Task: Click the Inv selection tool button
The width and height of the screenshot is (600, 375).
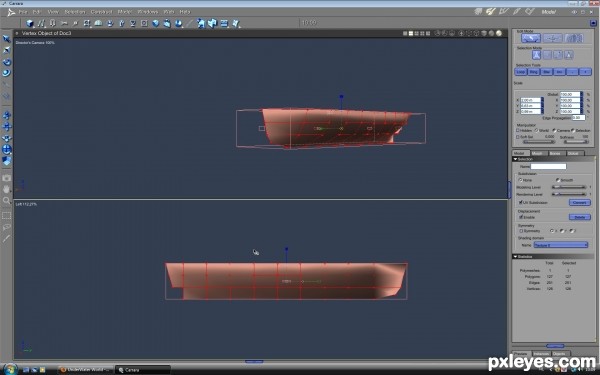Action: pos(559,72)
